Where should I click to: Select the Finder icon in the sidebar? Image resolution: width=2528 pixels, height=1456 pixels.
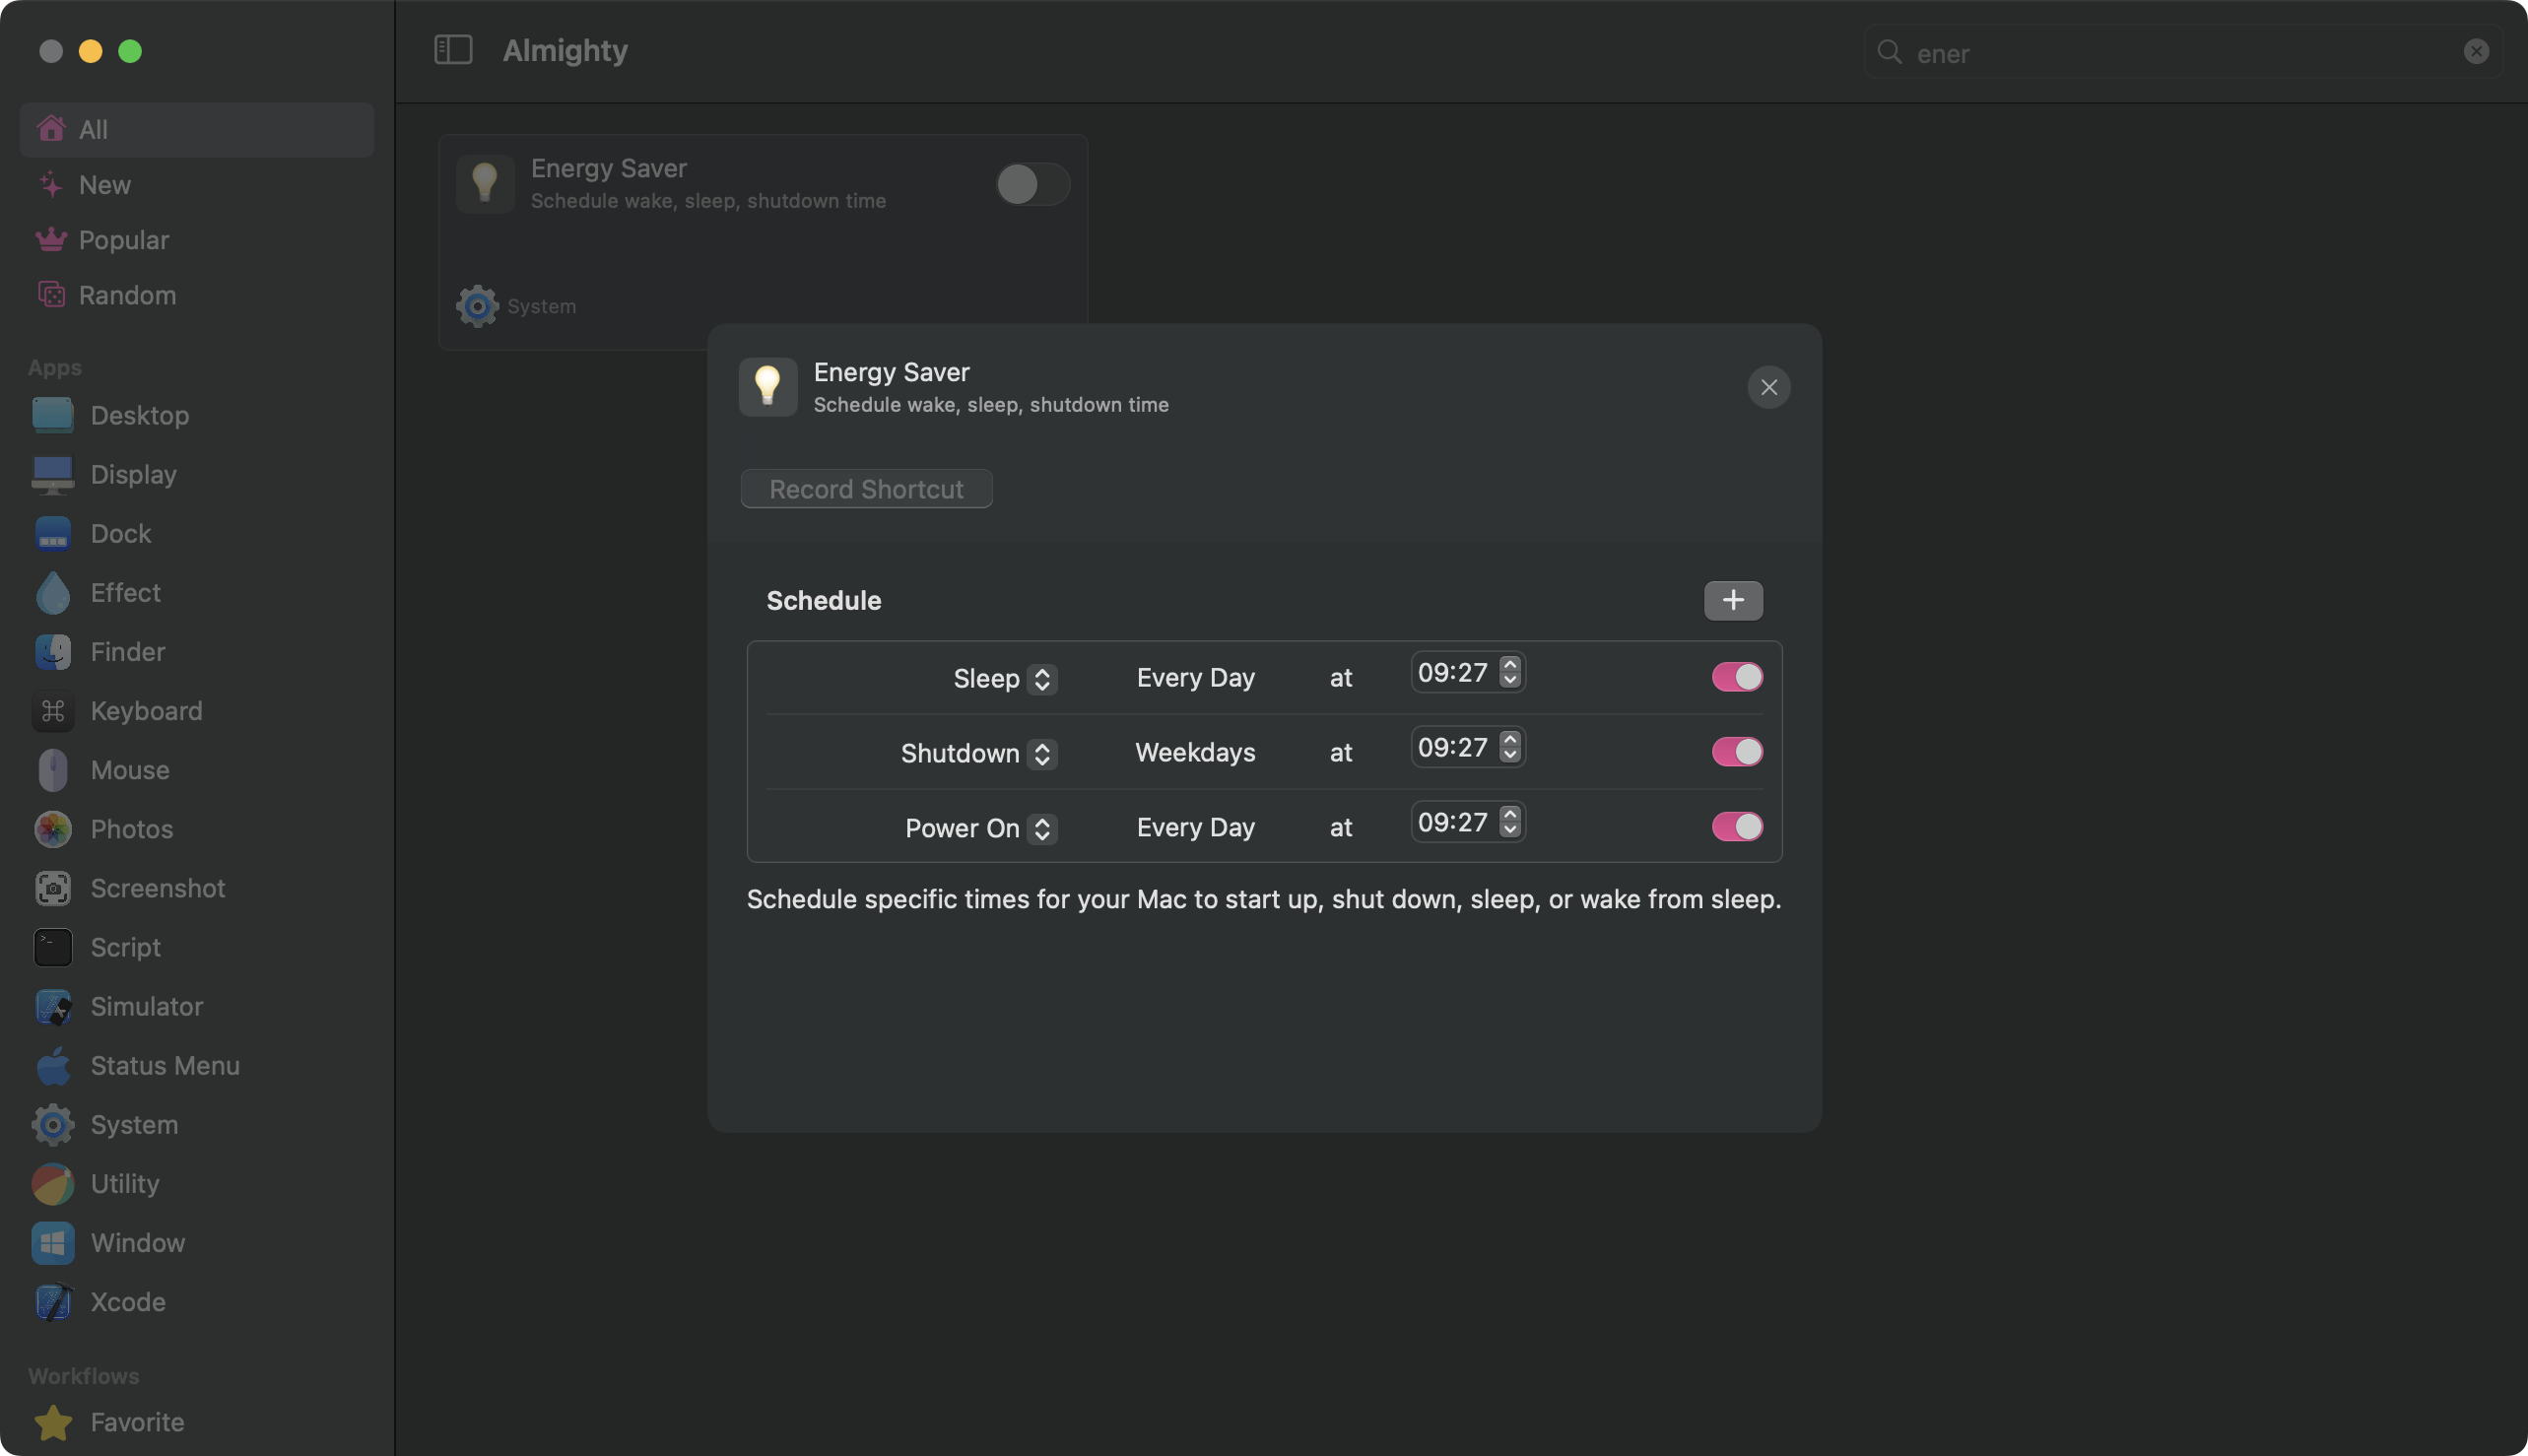52,652
